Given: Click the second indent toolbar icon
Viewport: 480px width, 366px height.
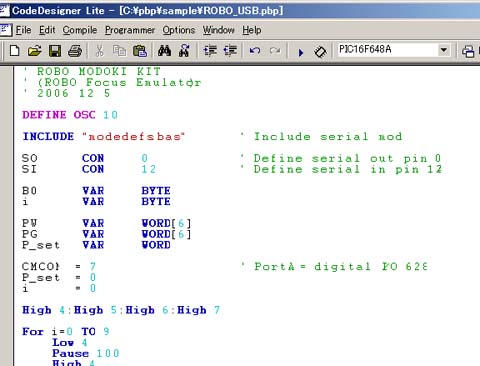Looking at the screenshot, I should pyautogui.click(x=230, y=51).
